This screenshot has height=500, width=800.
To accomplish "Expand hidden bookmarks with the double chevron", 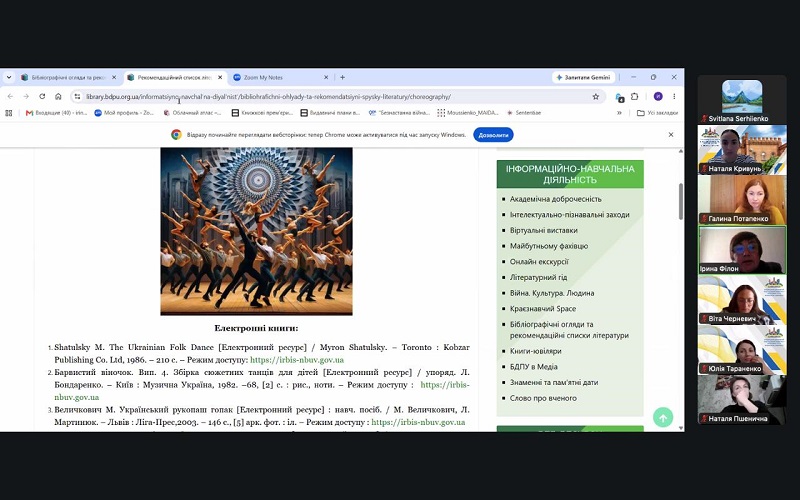I will pos(619,113).
